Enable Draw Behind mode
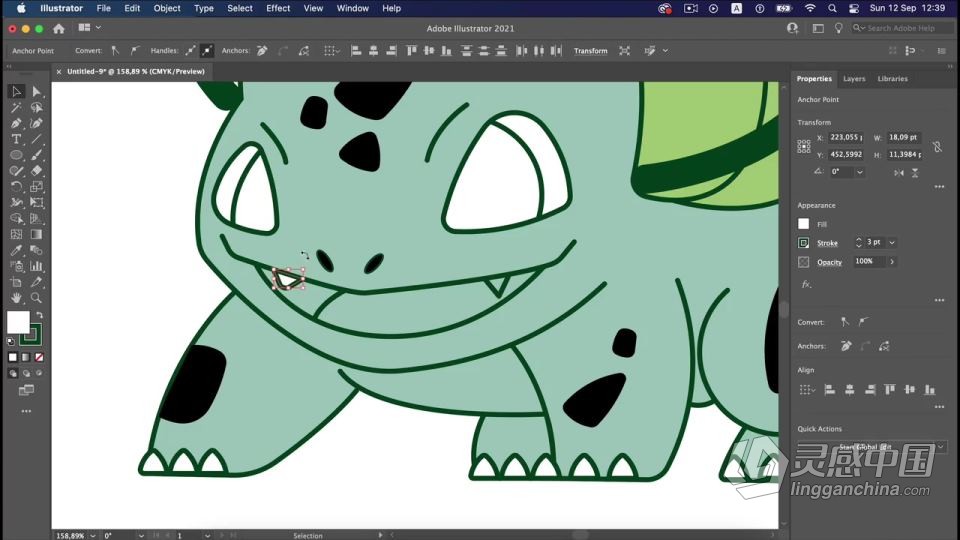 tap(26, 373)
